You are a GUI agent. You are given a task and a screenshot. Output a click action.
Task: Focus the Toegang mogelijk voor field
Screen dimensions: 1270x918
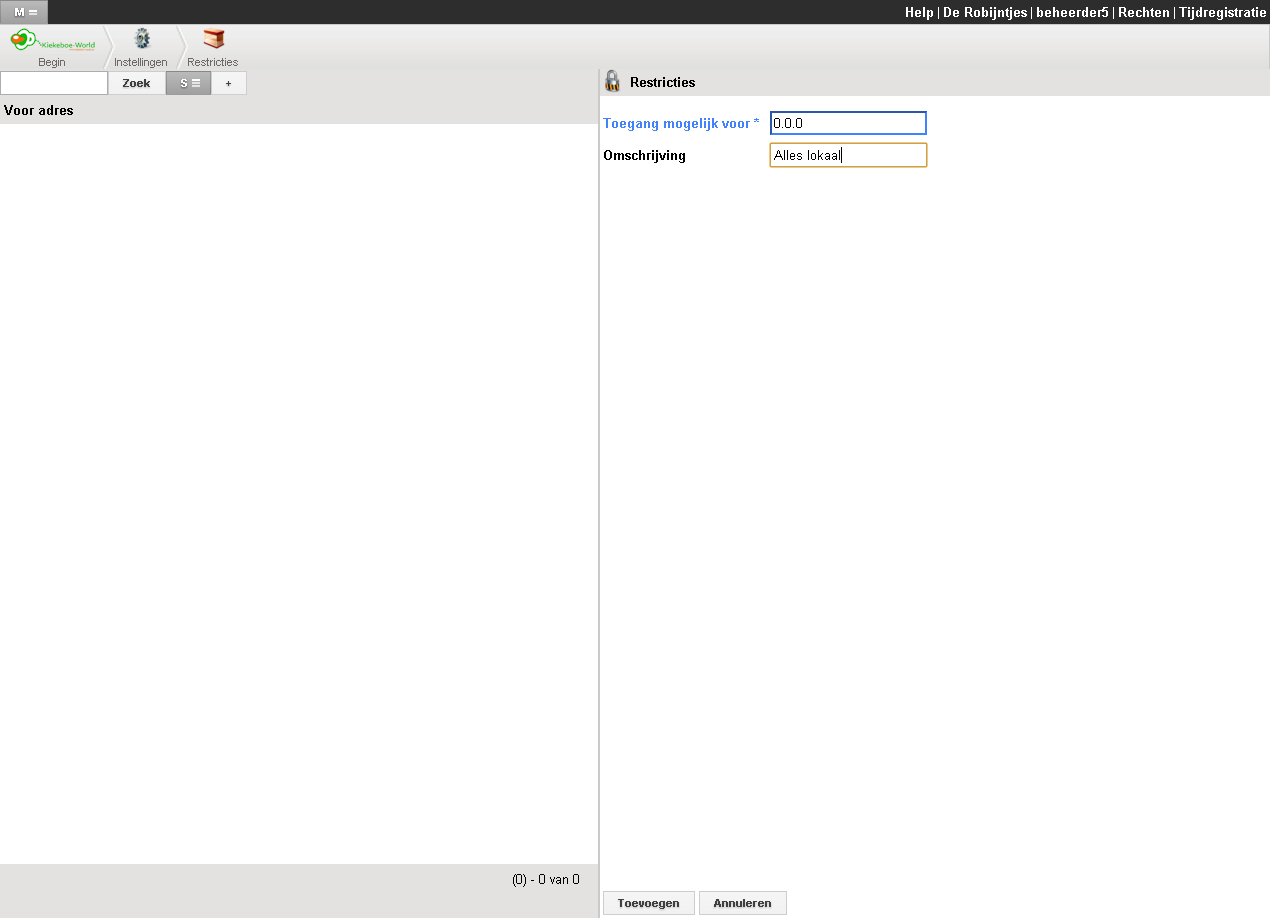(848, 123)
